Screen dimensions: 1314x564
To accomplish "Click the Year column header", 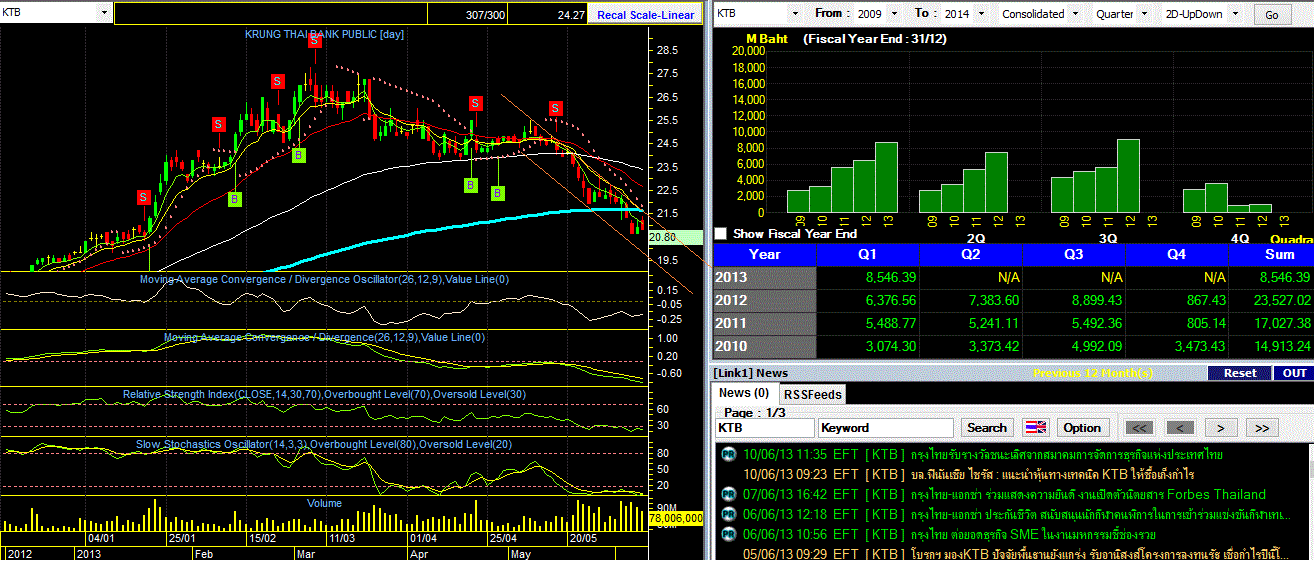I will click(x=764, y=254).
